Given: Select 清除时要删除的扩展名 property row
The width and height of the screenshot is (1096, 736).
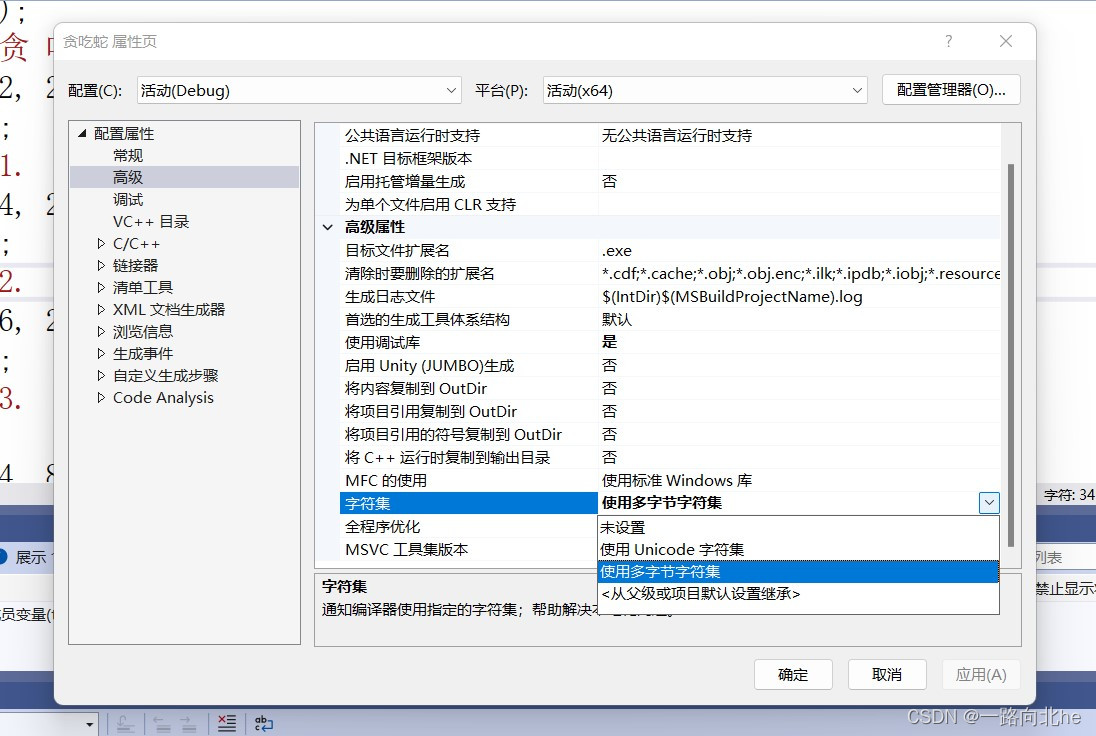Looking at the screenshot, I should (670, 273).
